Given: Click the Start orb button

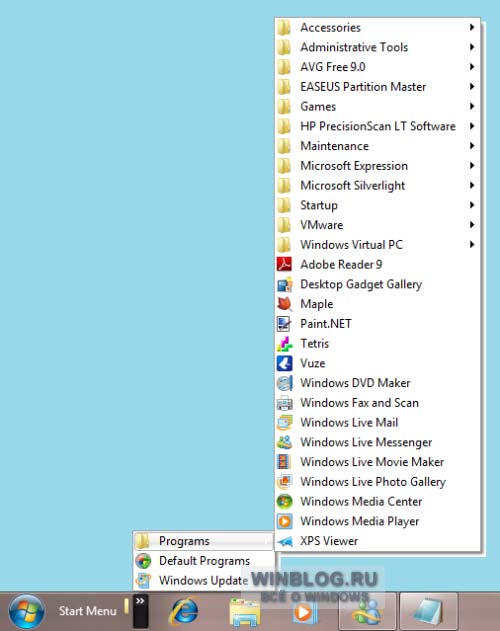Looking at the screenshot, I should click(x=27, y=612).
